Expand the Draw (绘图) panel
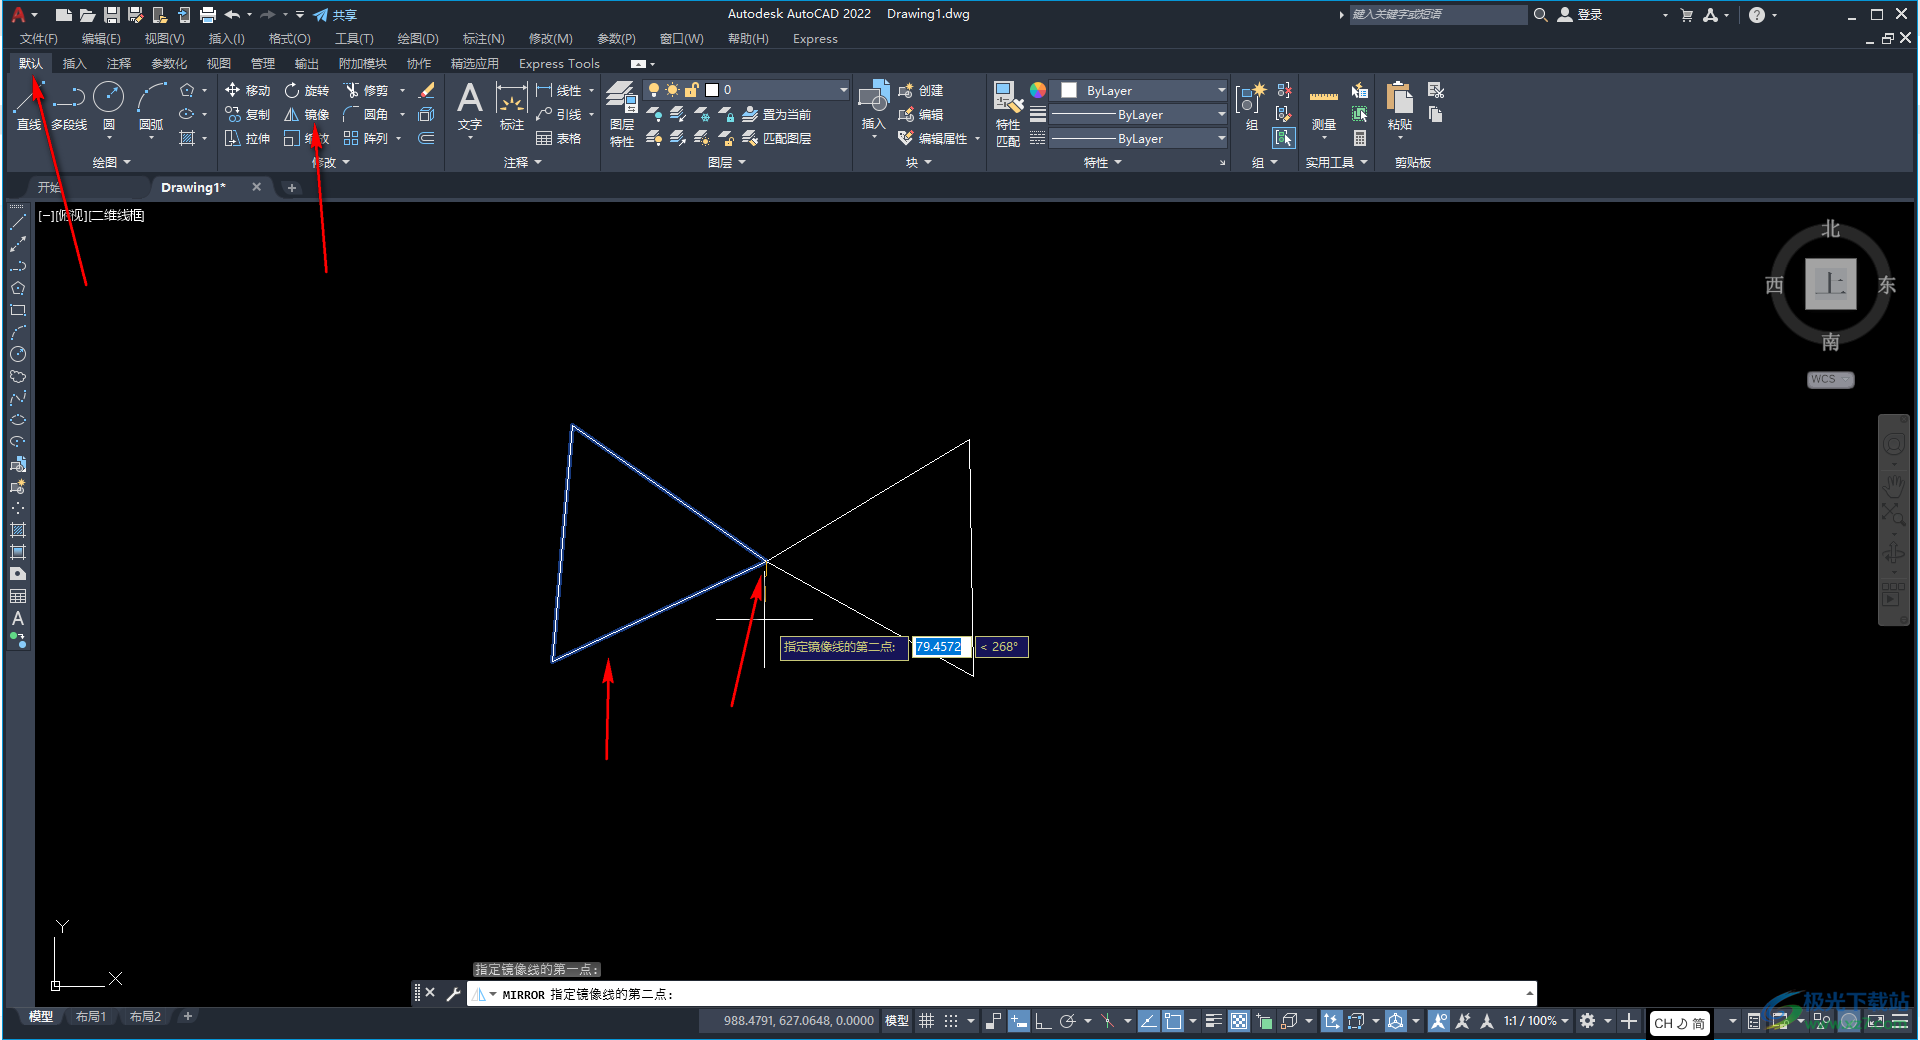The image size is (1920, 1040). click(112, 162)
